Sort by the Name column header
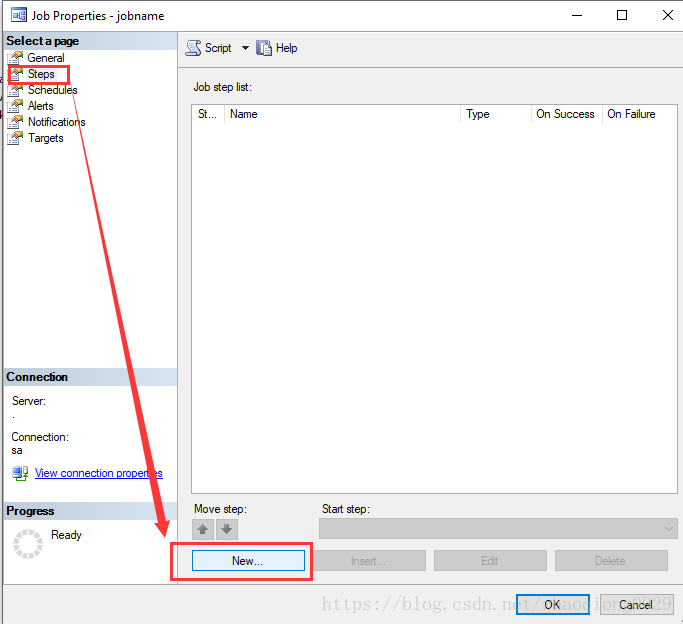This screenshot has height=624, width=683. point(342,114)
